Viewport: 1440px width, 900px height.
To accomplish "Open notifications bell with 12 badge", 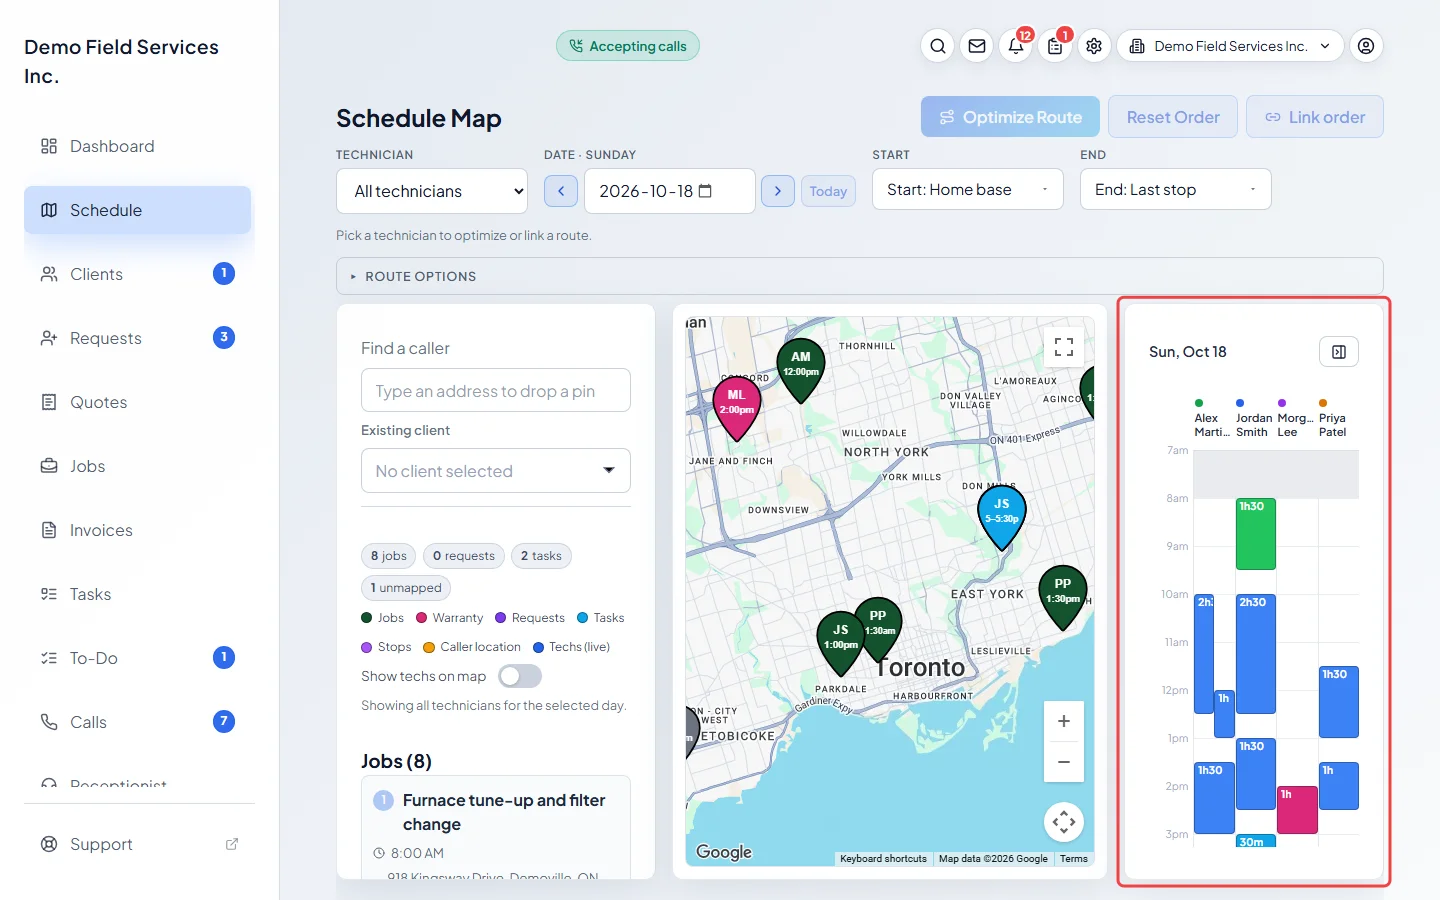I will (1016, 46).
